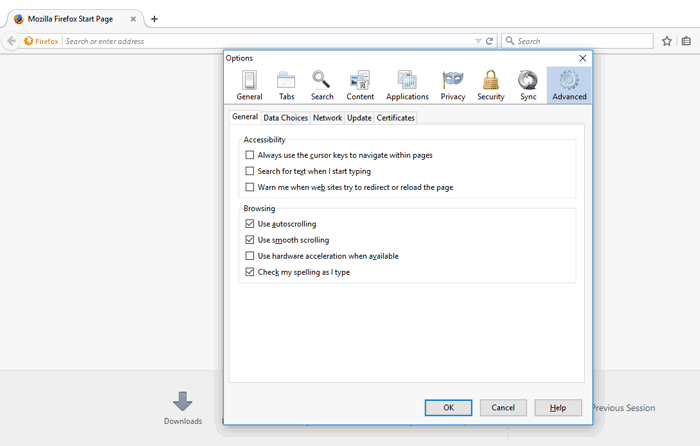The width and height of the screenshot is (700, 446).
Task: Open the Privacy mask category
Action: (453, 85)
